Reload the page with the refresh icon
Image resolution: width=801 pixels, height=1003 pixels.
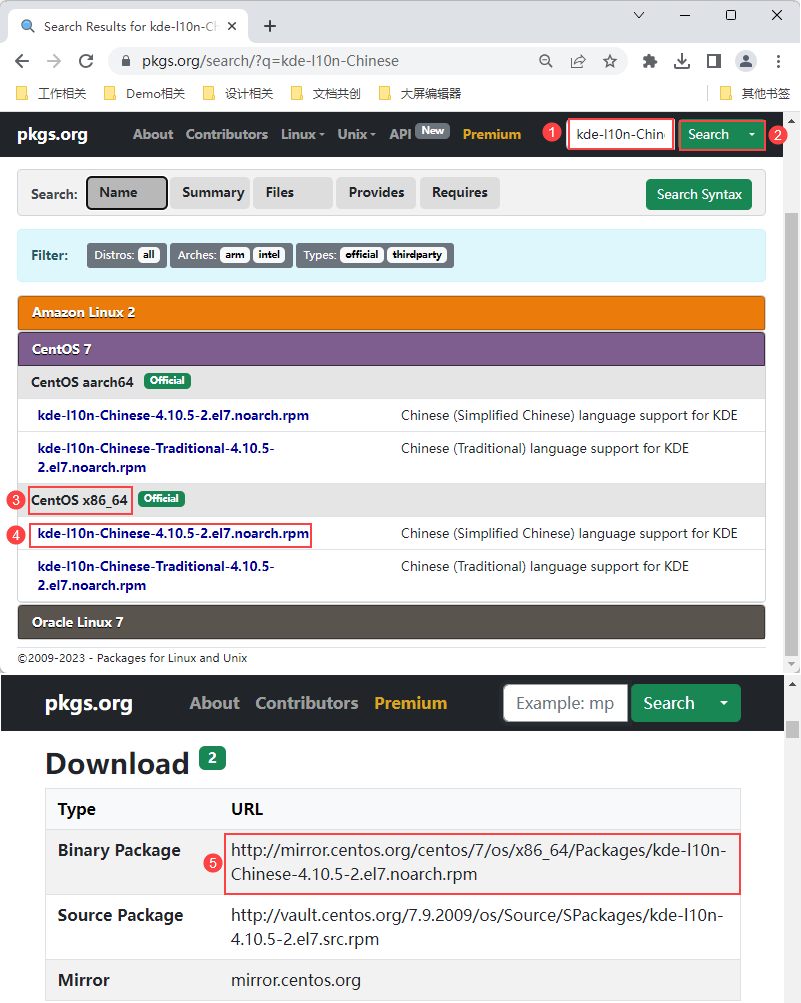86,61
